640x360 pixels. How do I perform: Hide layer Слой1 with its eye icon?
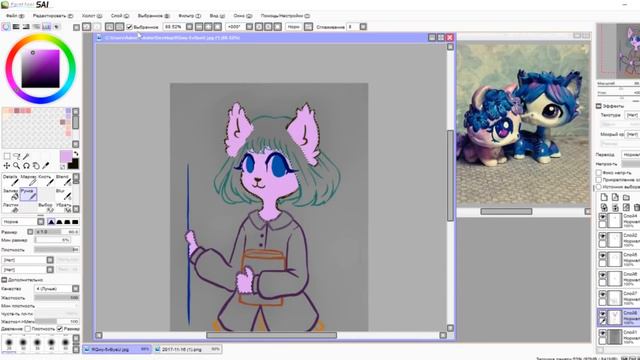click(x=602, y=333)
